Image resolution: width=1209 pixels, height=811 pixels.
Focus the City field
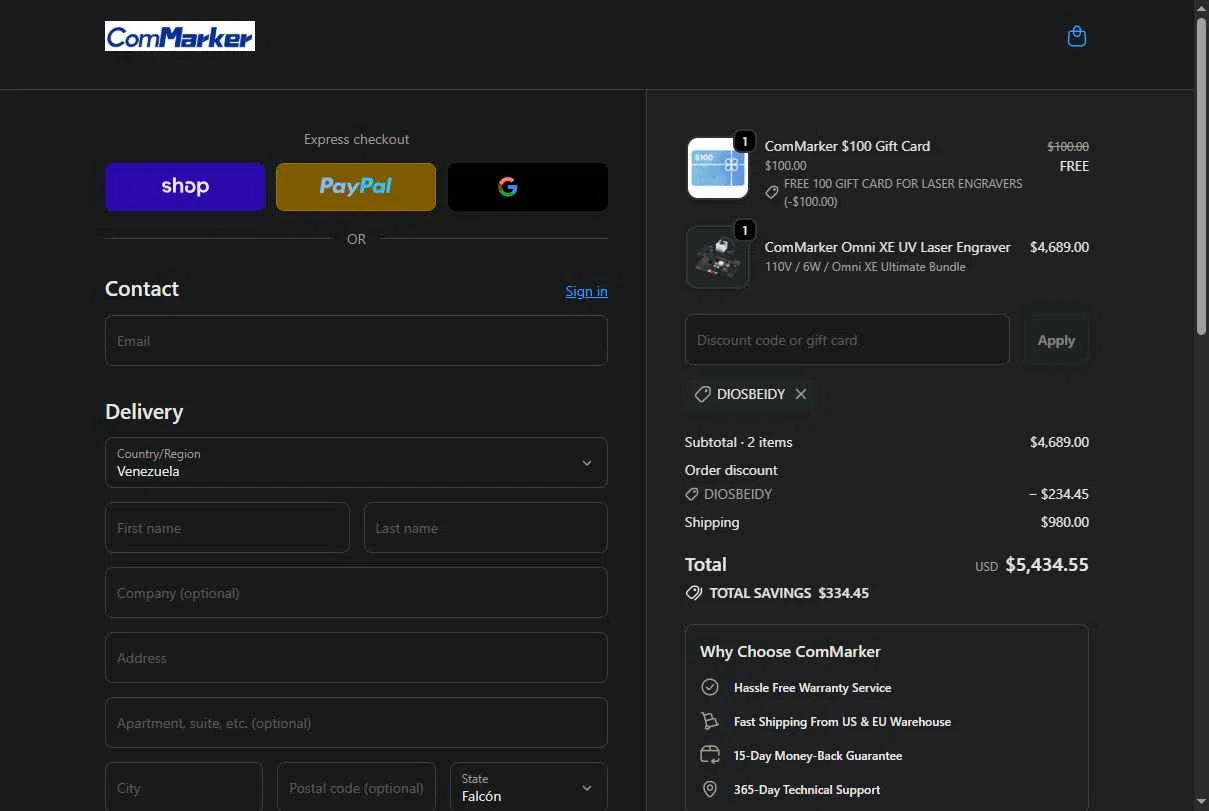coord(184,787)
